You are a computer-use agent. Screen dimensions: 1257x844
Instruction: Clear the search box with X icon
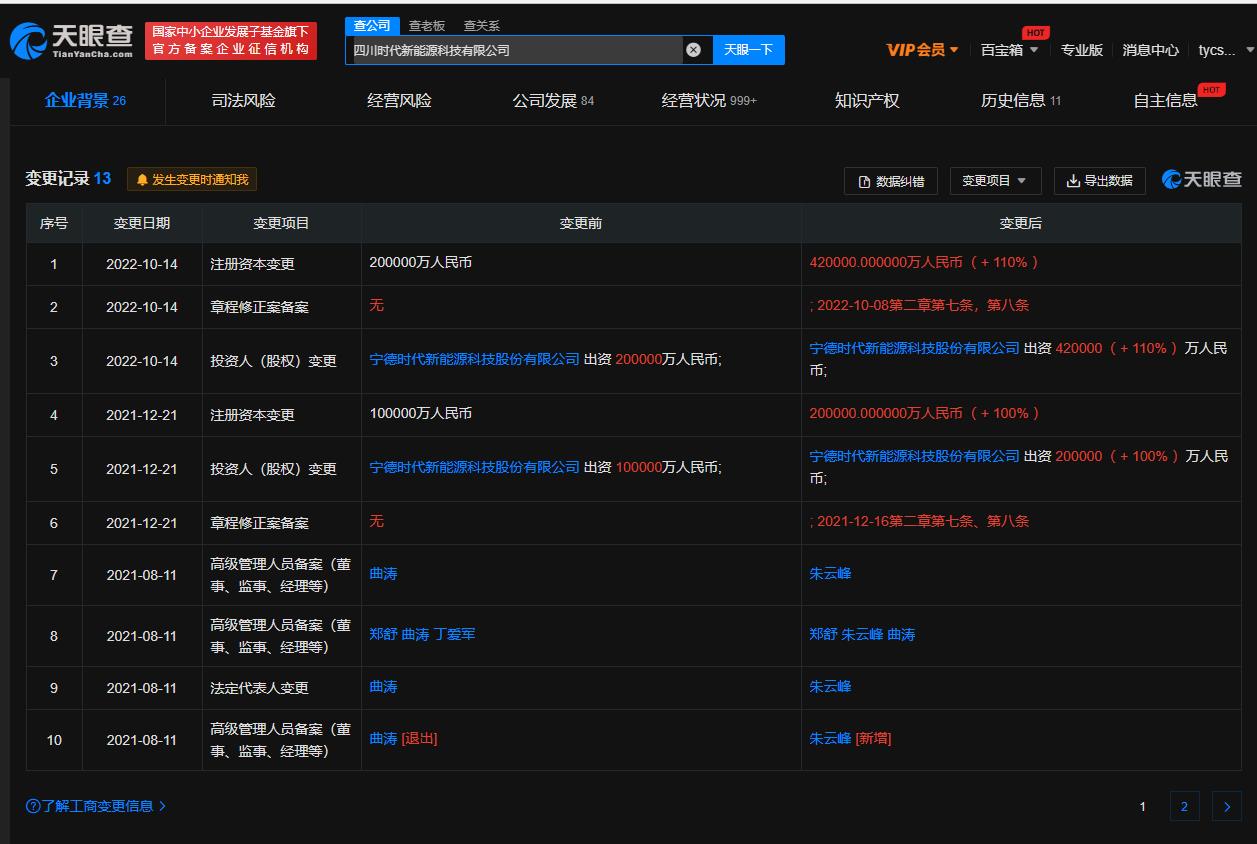tap(693, 50)
